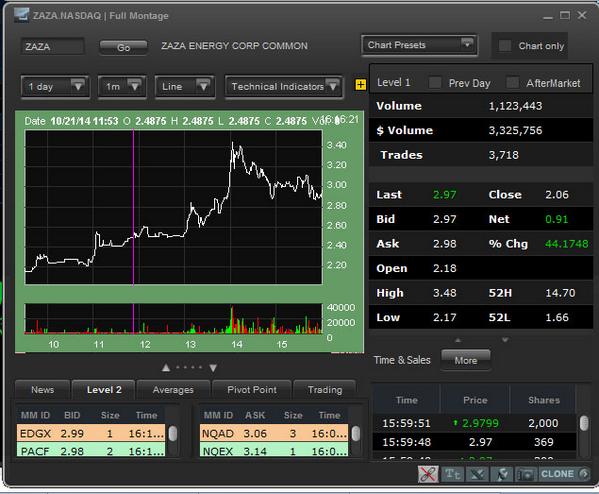Open the Averages tab
This screenshot has width=599, height=494.
173,390
